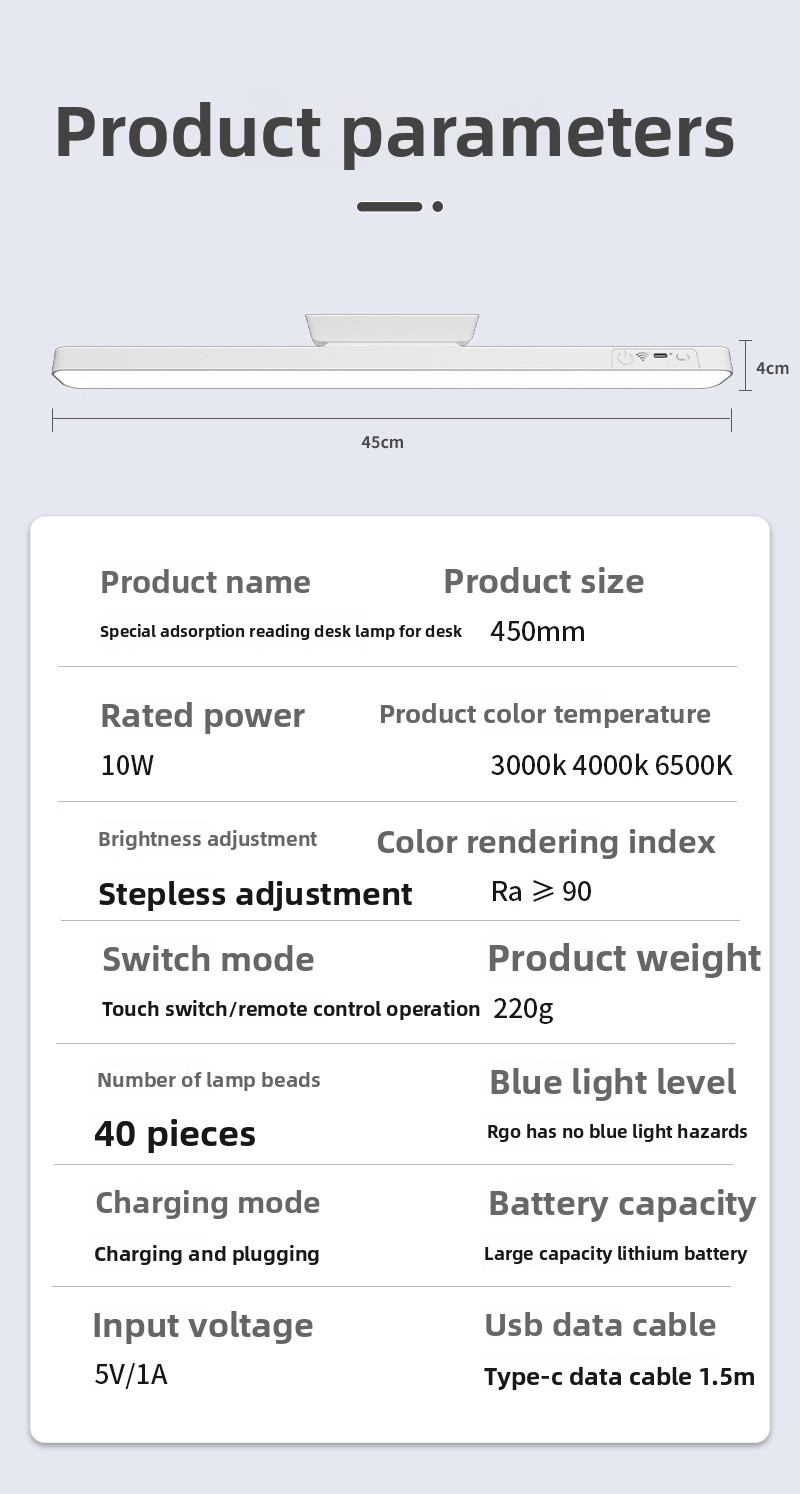Click the Type-C port on the lamp

[x=661, y=356]
